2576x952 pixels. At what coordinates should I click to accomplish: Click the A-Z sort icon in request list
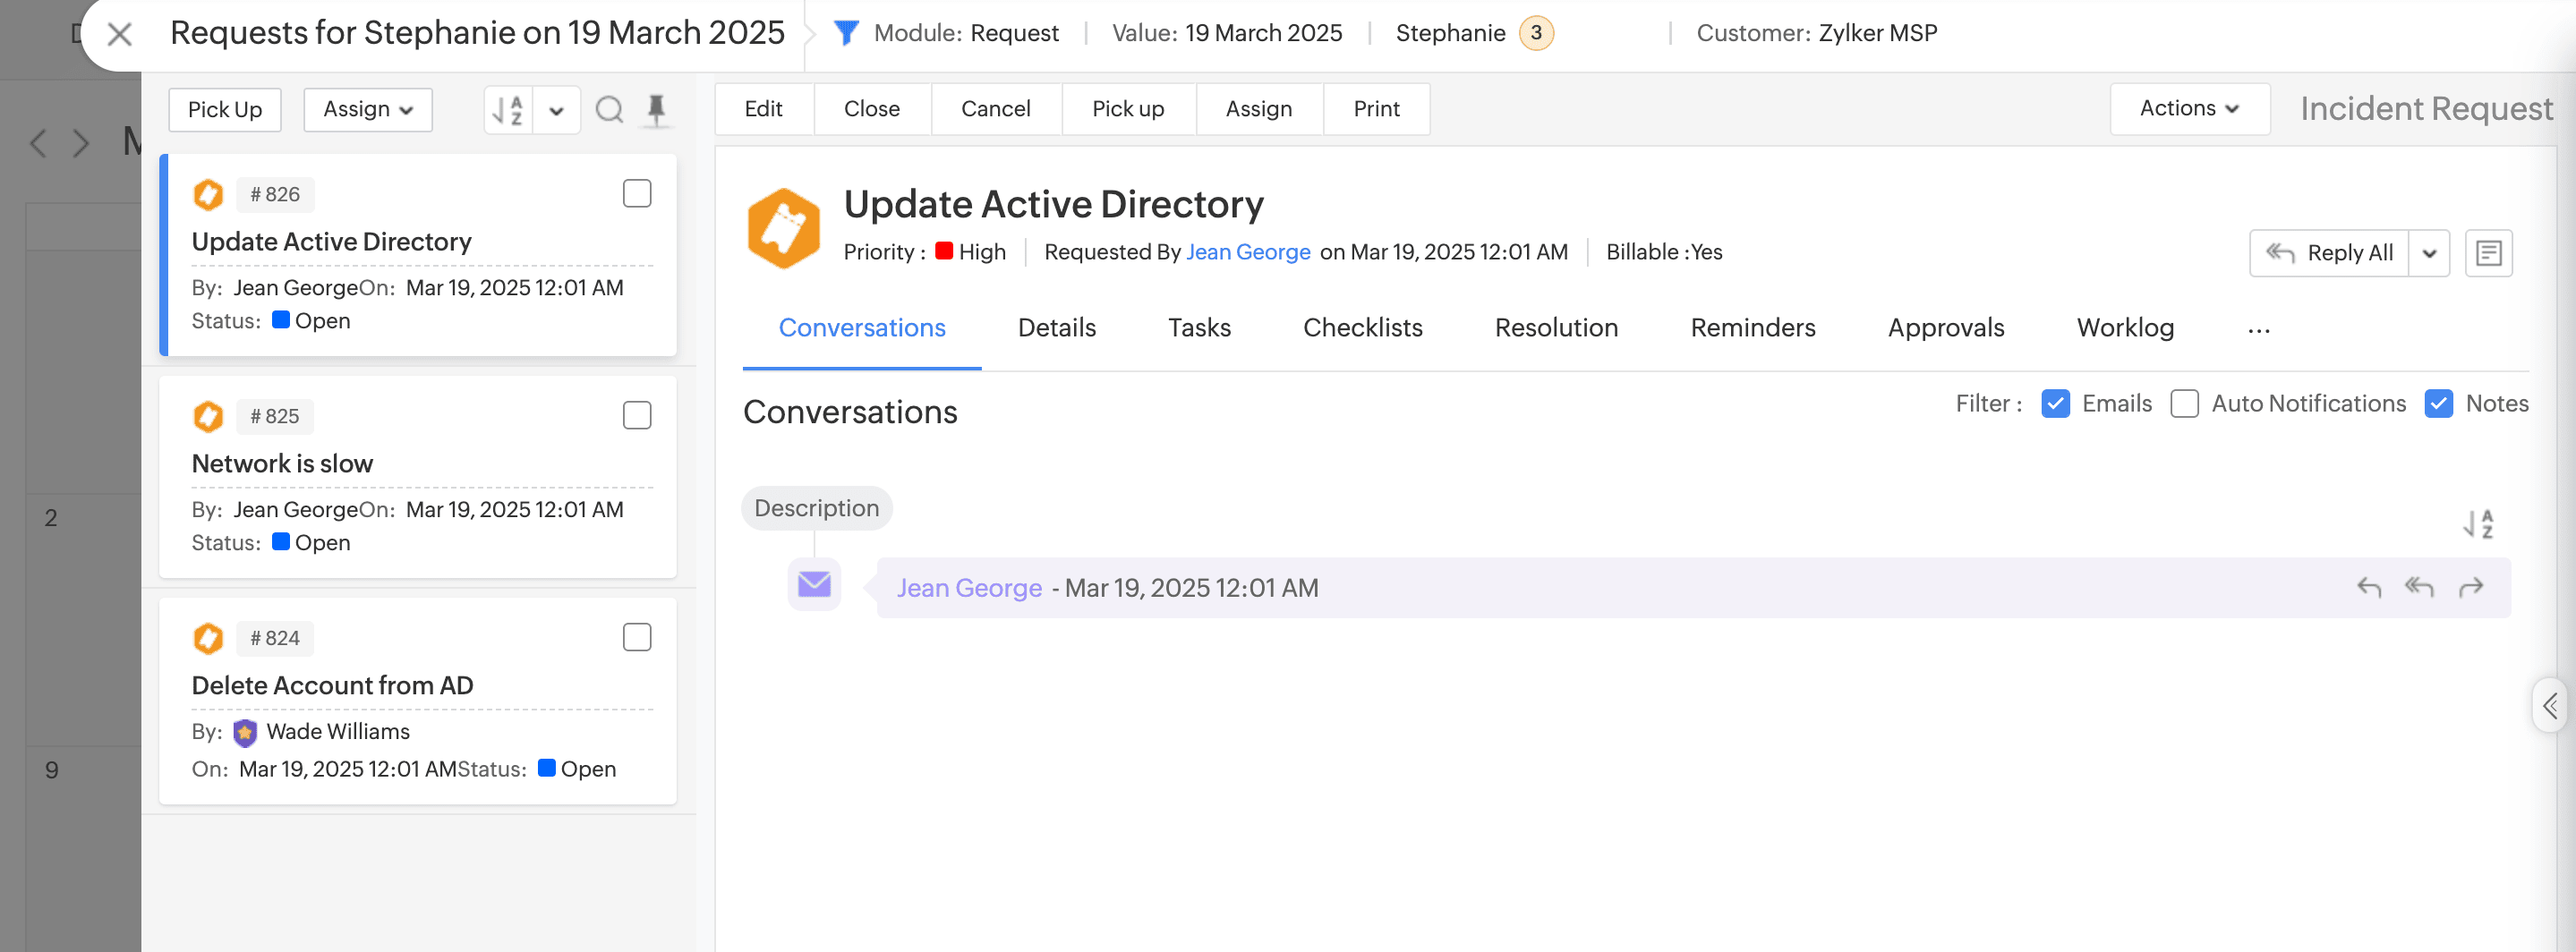[509, 109]
